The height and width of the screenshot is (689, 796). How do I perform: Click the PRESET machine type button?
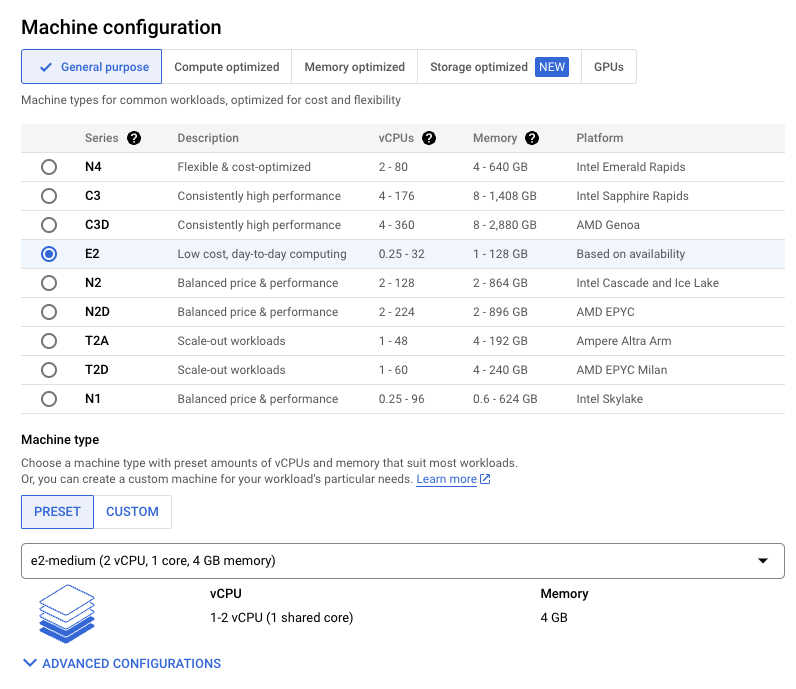tap(57, 511)
